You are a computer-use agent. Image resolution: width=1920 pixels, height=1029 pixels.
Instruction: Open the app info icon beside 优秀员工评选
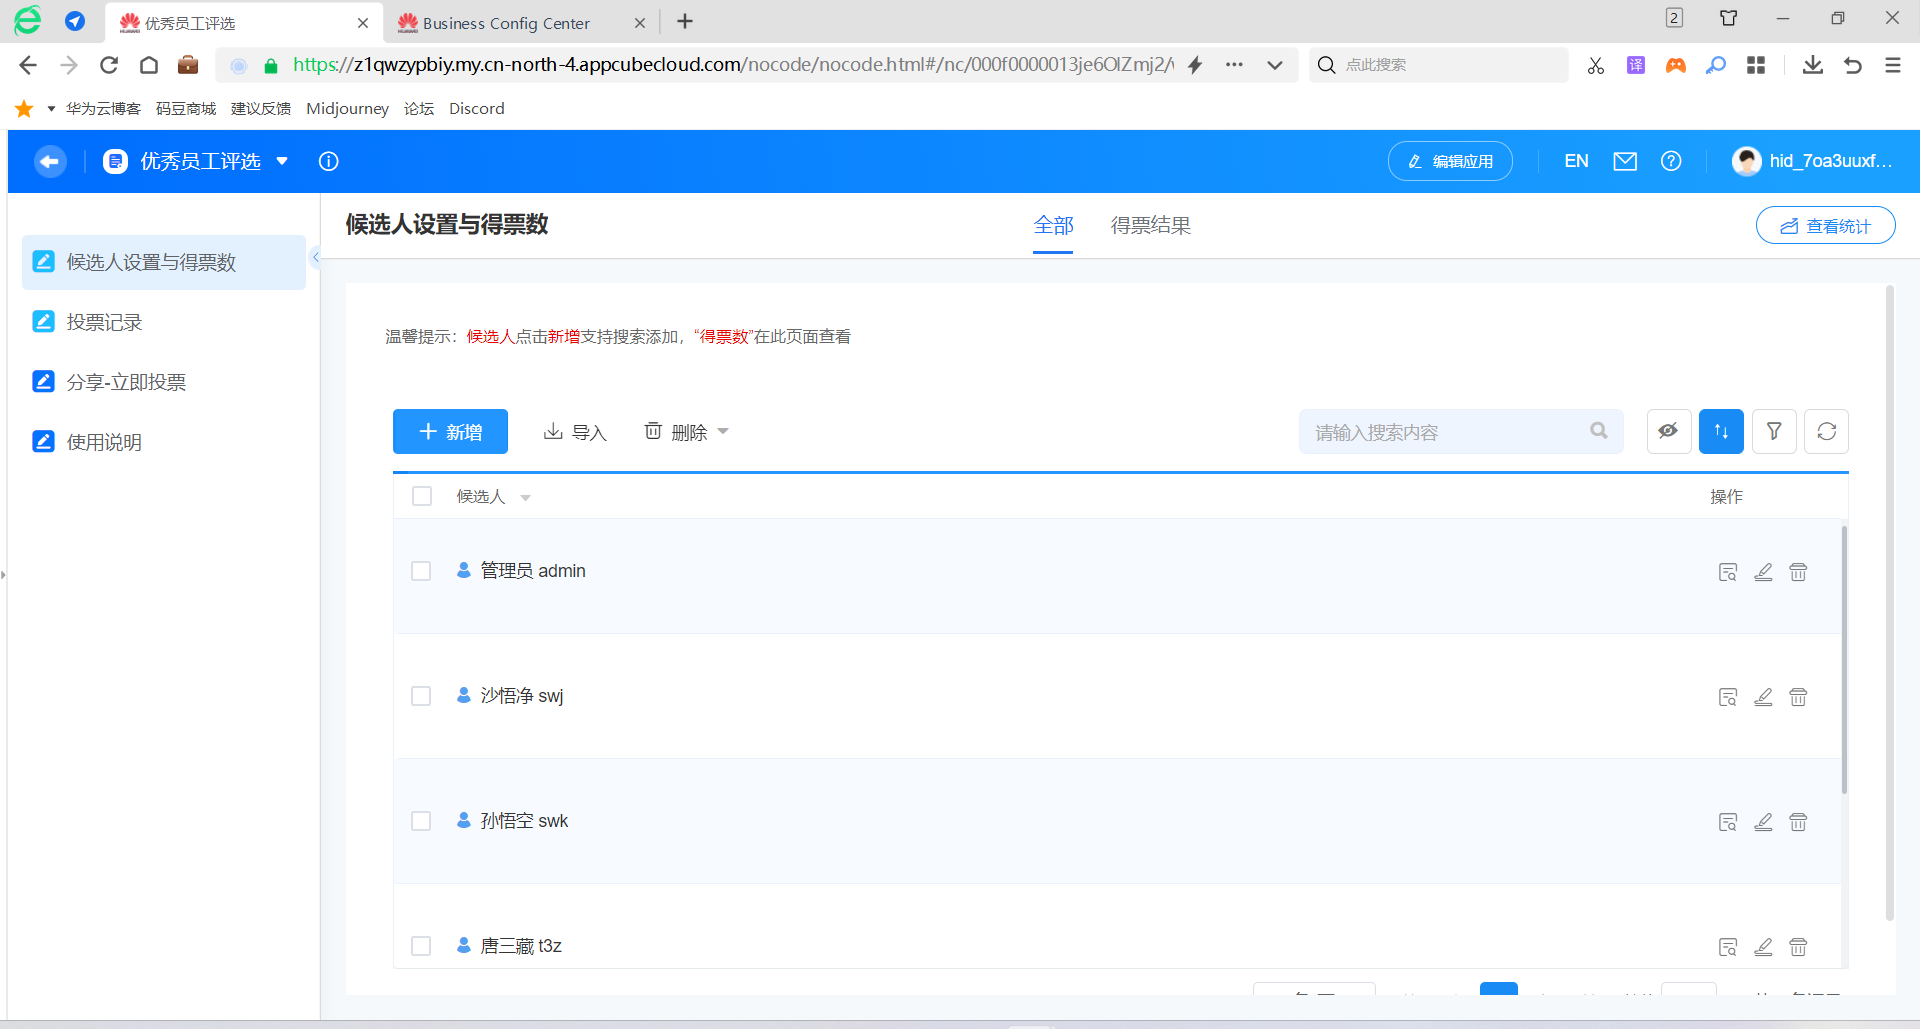329,161
